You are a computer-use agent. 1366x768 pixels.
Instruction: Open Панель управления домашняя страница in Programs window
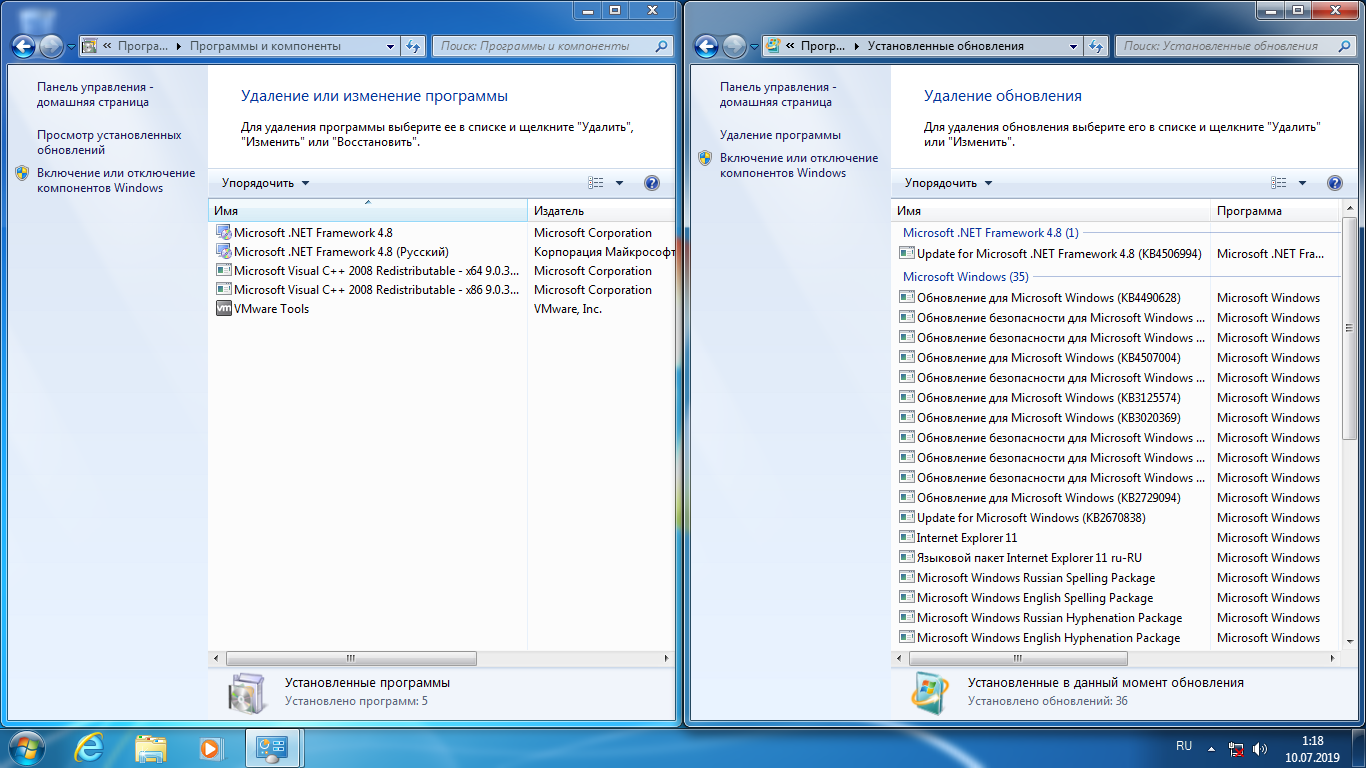coord(95,94)
